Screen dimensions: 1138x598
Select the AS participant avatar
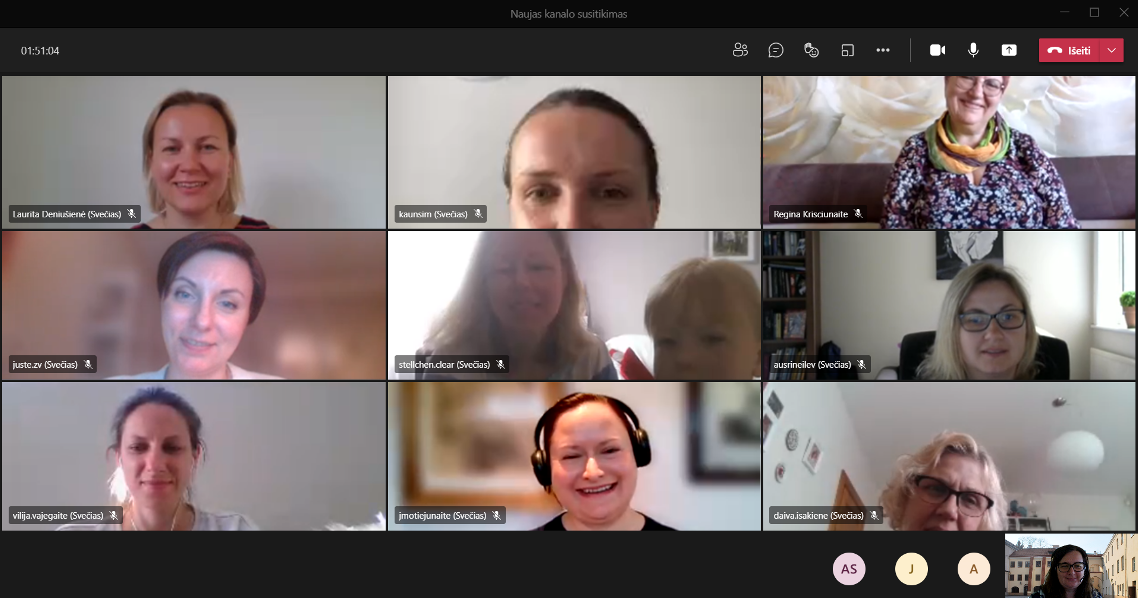point(849,569)
